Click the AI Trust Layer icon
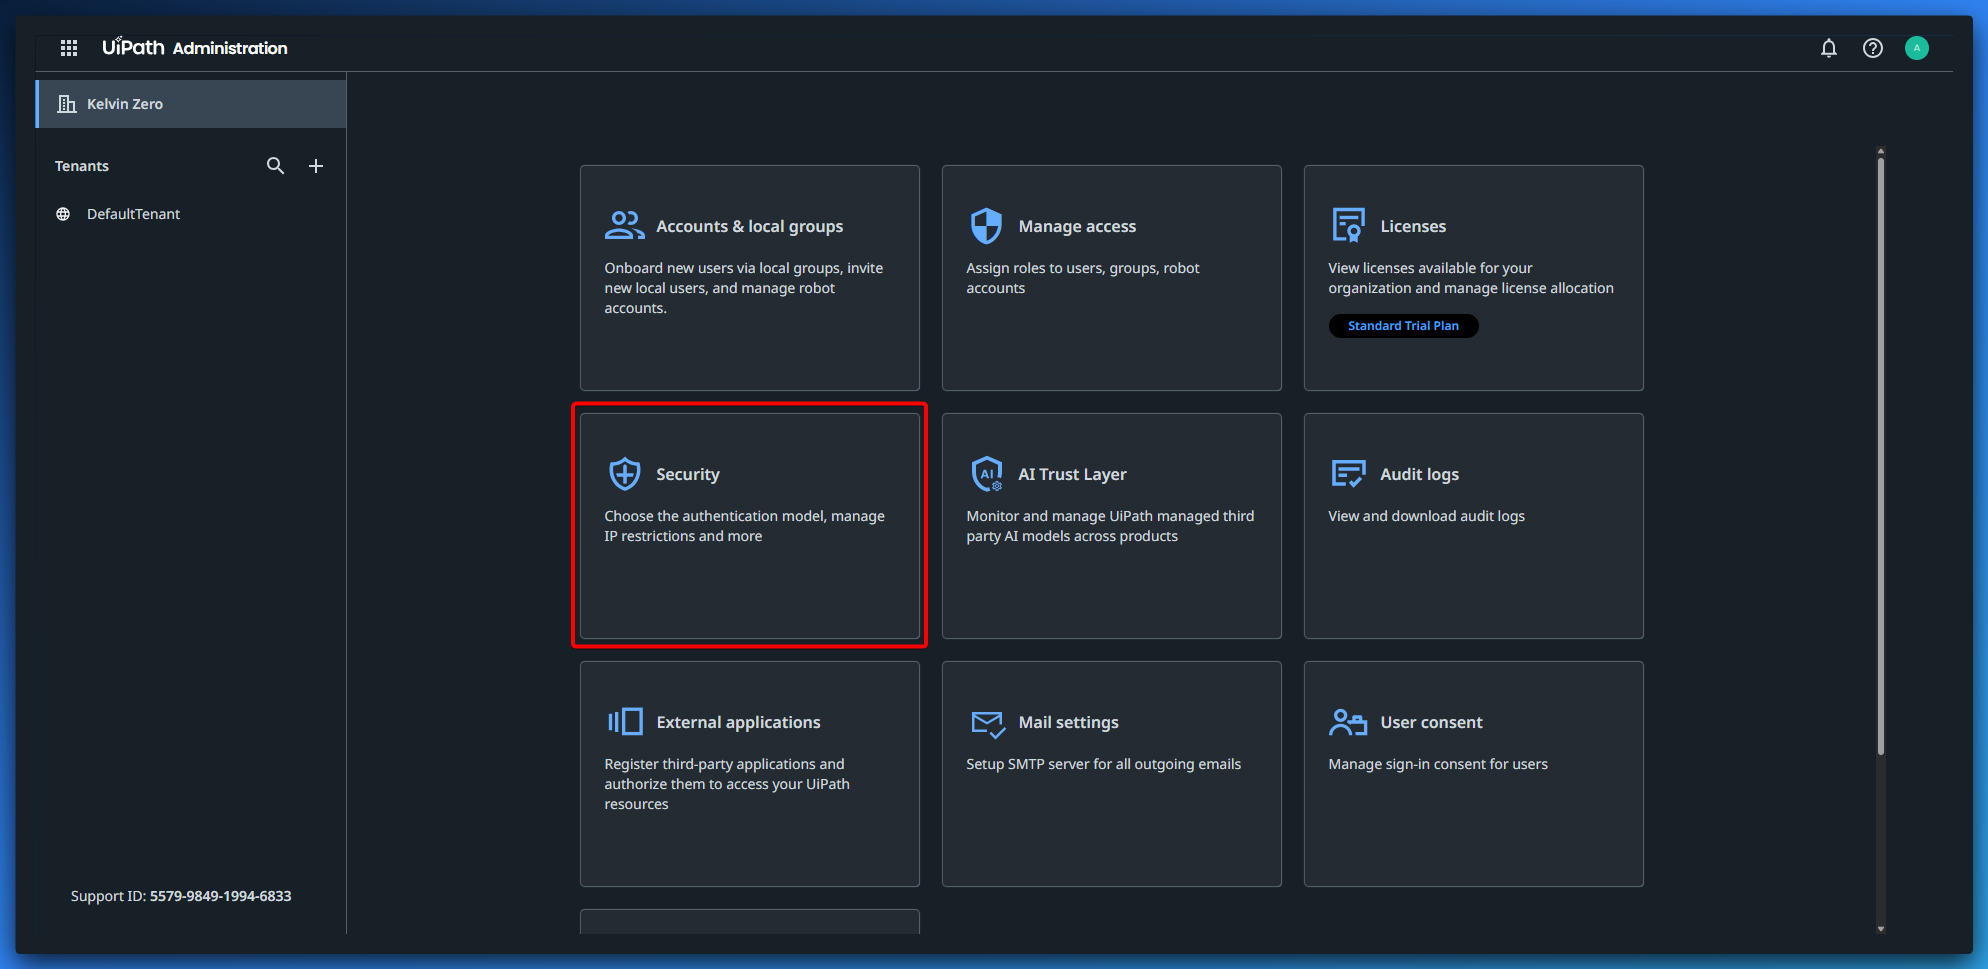 987,474
